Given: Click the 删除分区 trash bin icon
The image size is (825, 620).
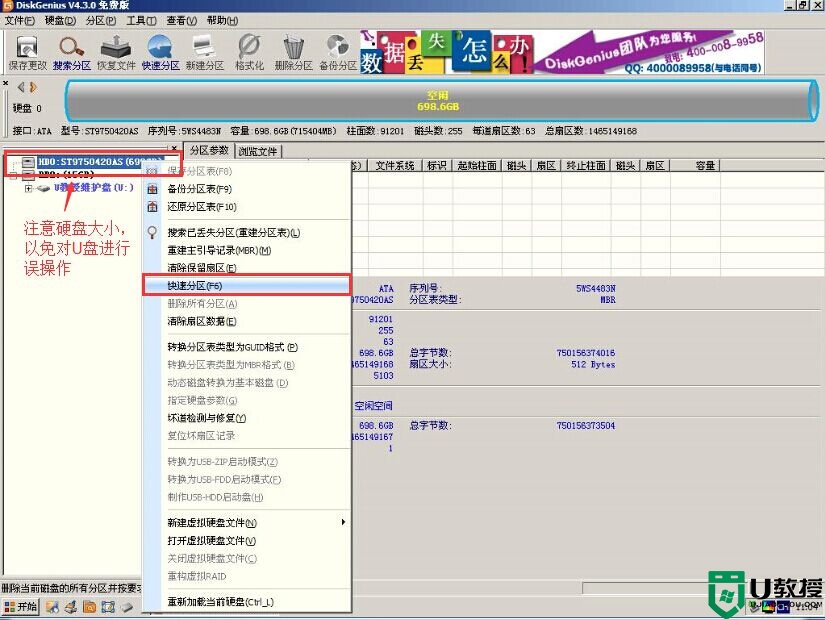Looking at the screenshot, I should point(293,51).
